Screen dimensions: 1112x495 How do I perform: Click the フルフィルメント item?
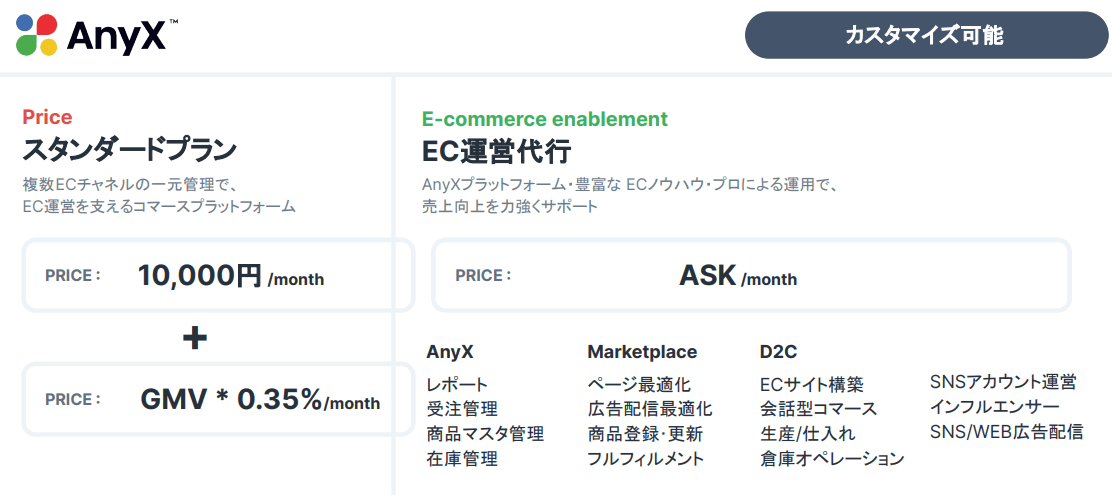pyautogui.click(x=645, y=459)
